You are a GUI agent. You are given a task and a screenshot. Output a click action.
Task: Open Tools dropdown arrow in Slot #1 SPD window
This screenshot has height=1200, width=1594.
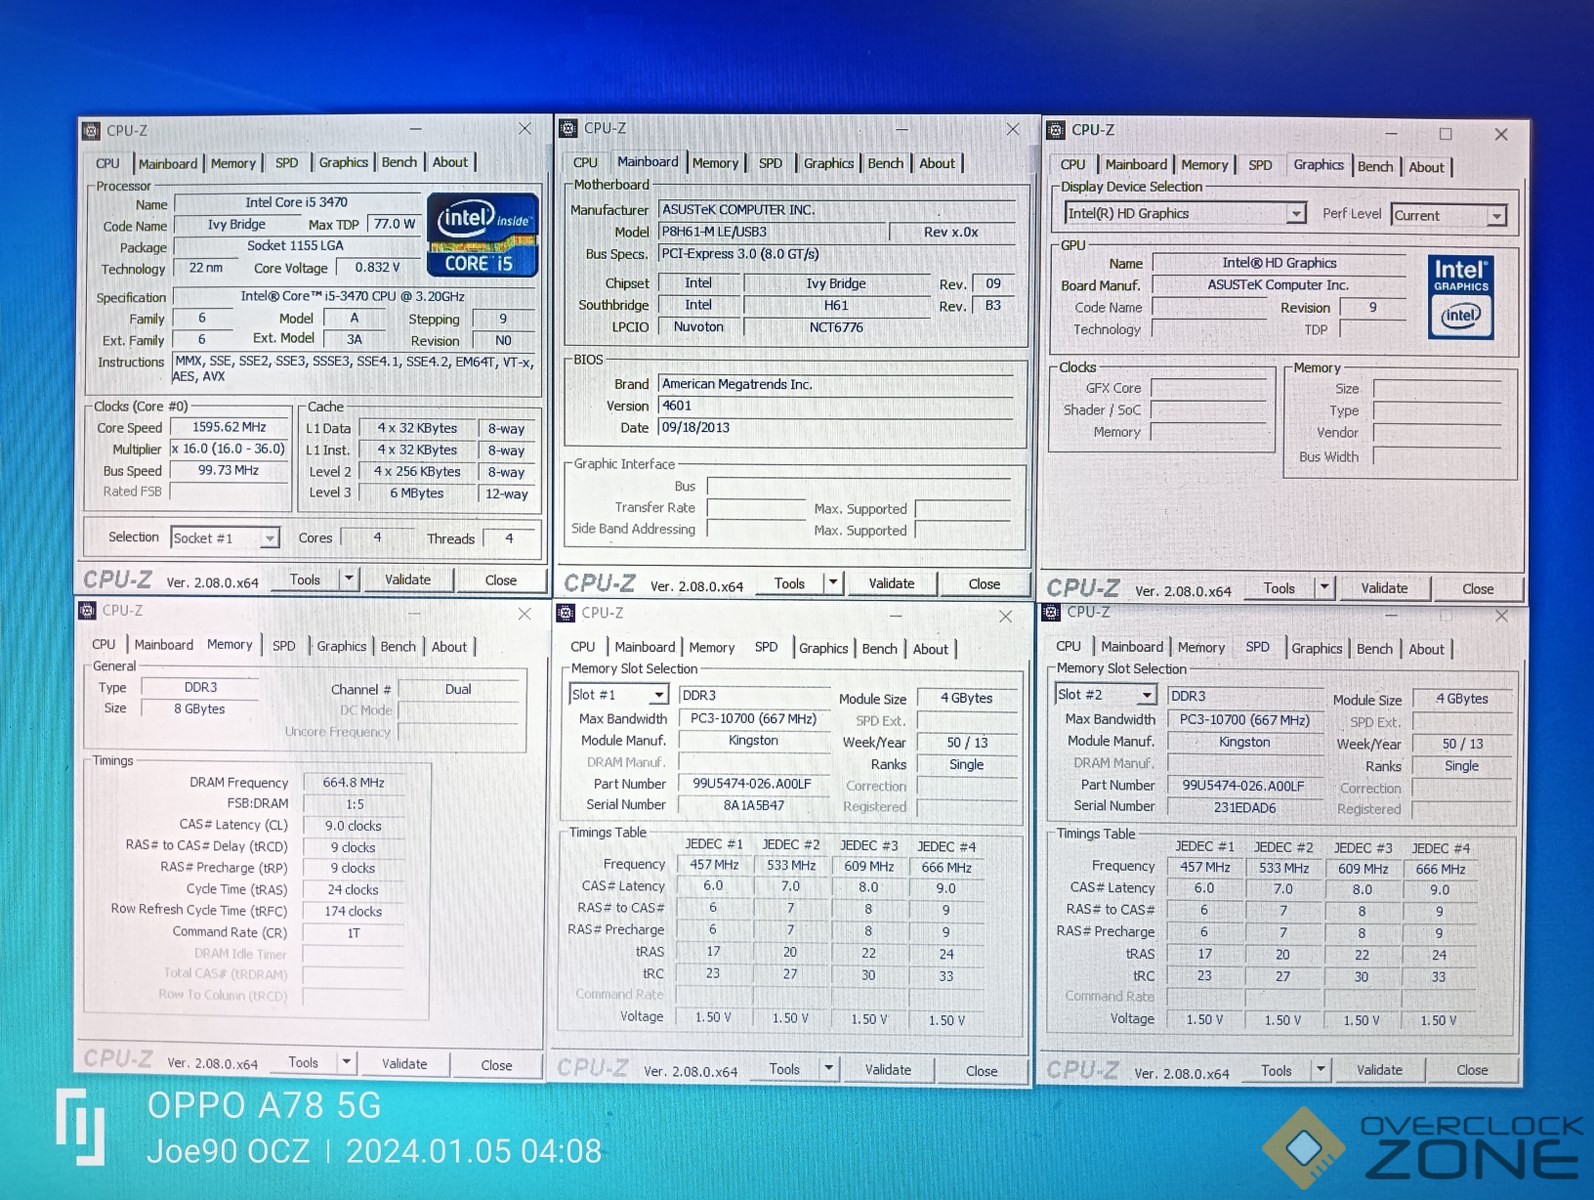click(x=828, y=1069)
